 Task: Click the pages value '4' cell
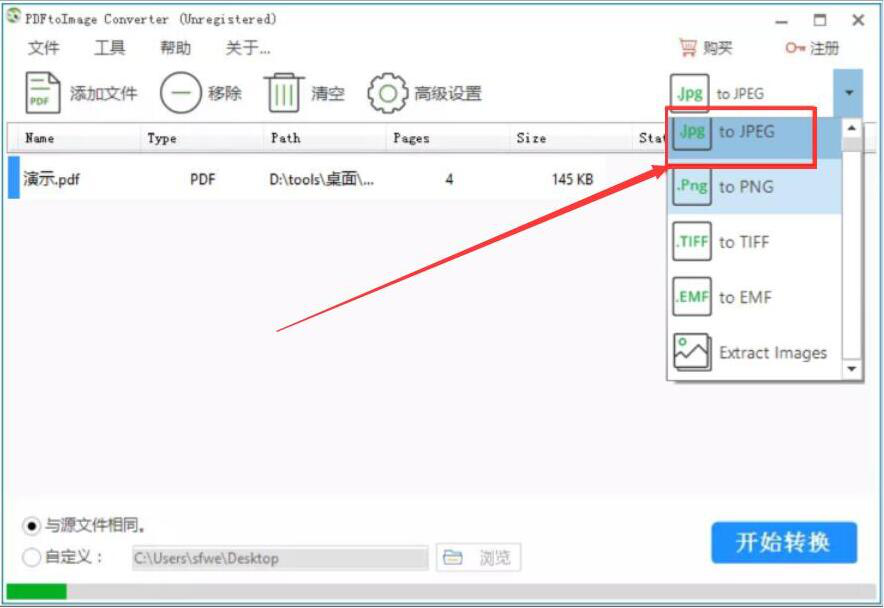449,179
